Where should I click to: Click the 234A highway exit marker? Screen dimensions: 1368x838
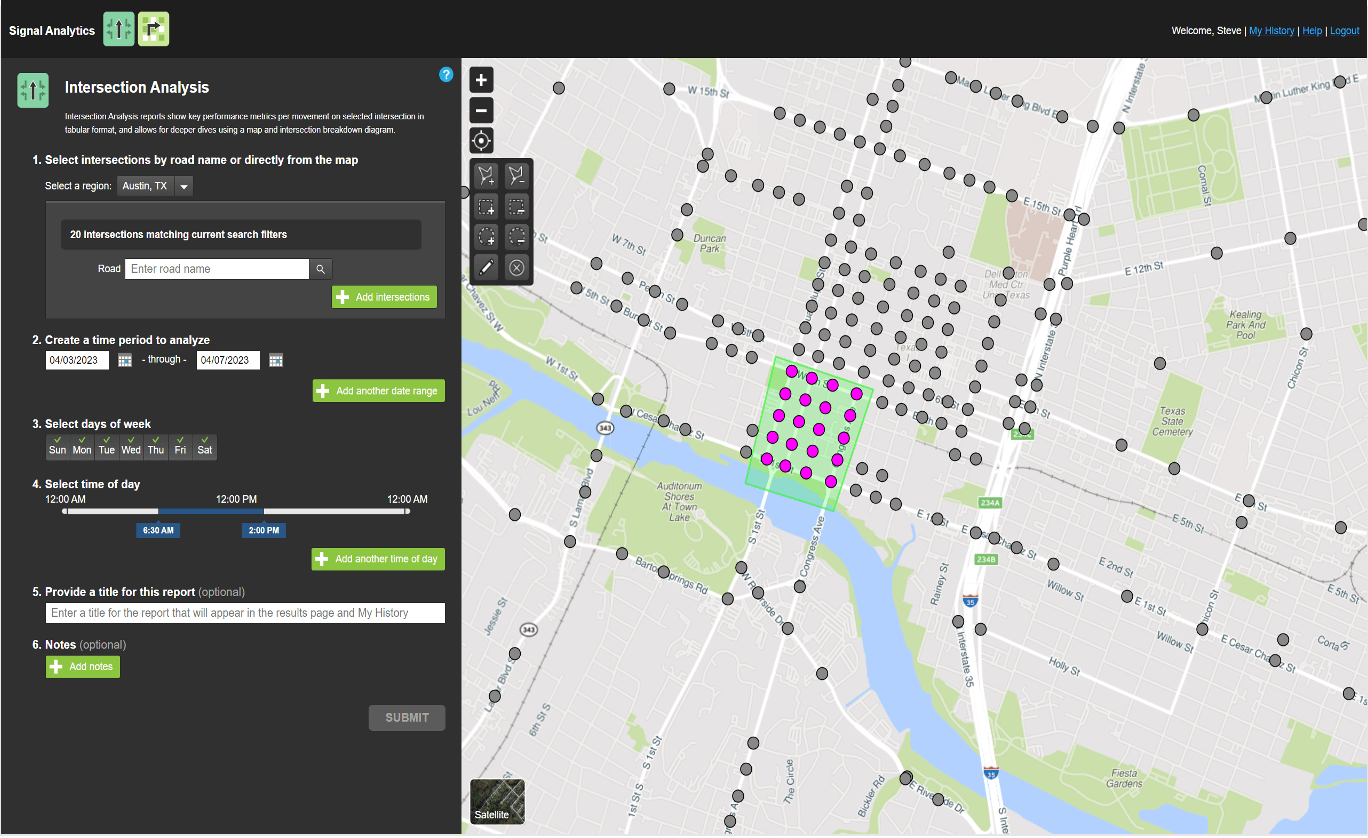pos(989,503)
